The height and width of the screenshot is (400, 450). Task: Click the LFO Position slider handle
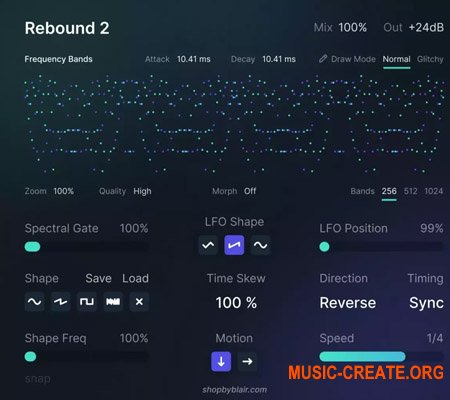[x=324, y=247]
